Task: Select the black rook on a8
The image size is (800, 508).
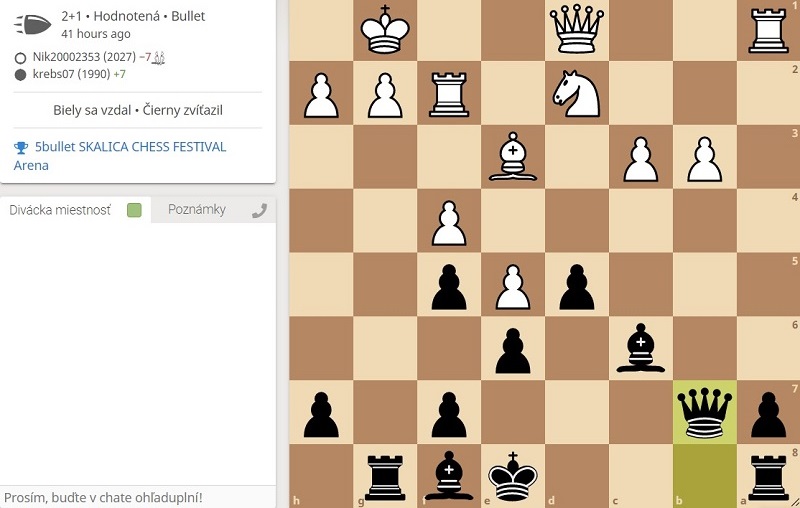Action: (x=768, y=476)
